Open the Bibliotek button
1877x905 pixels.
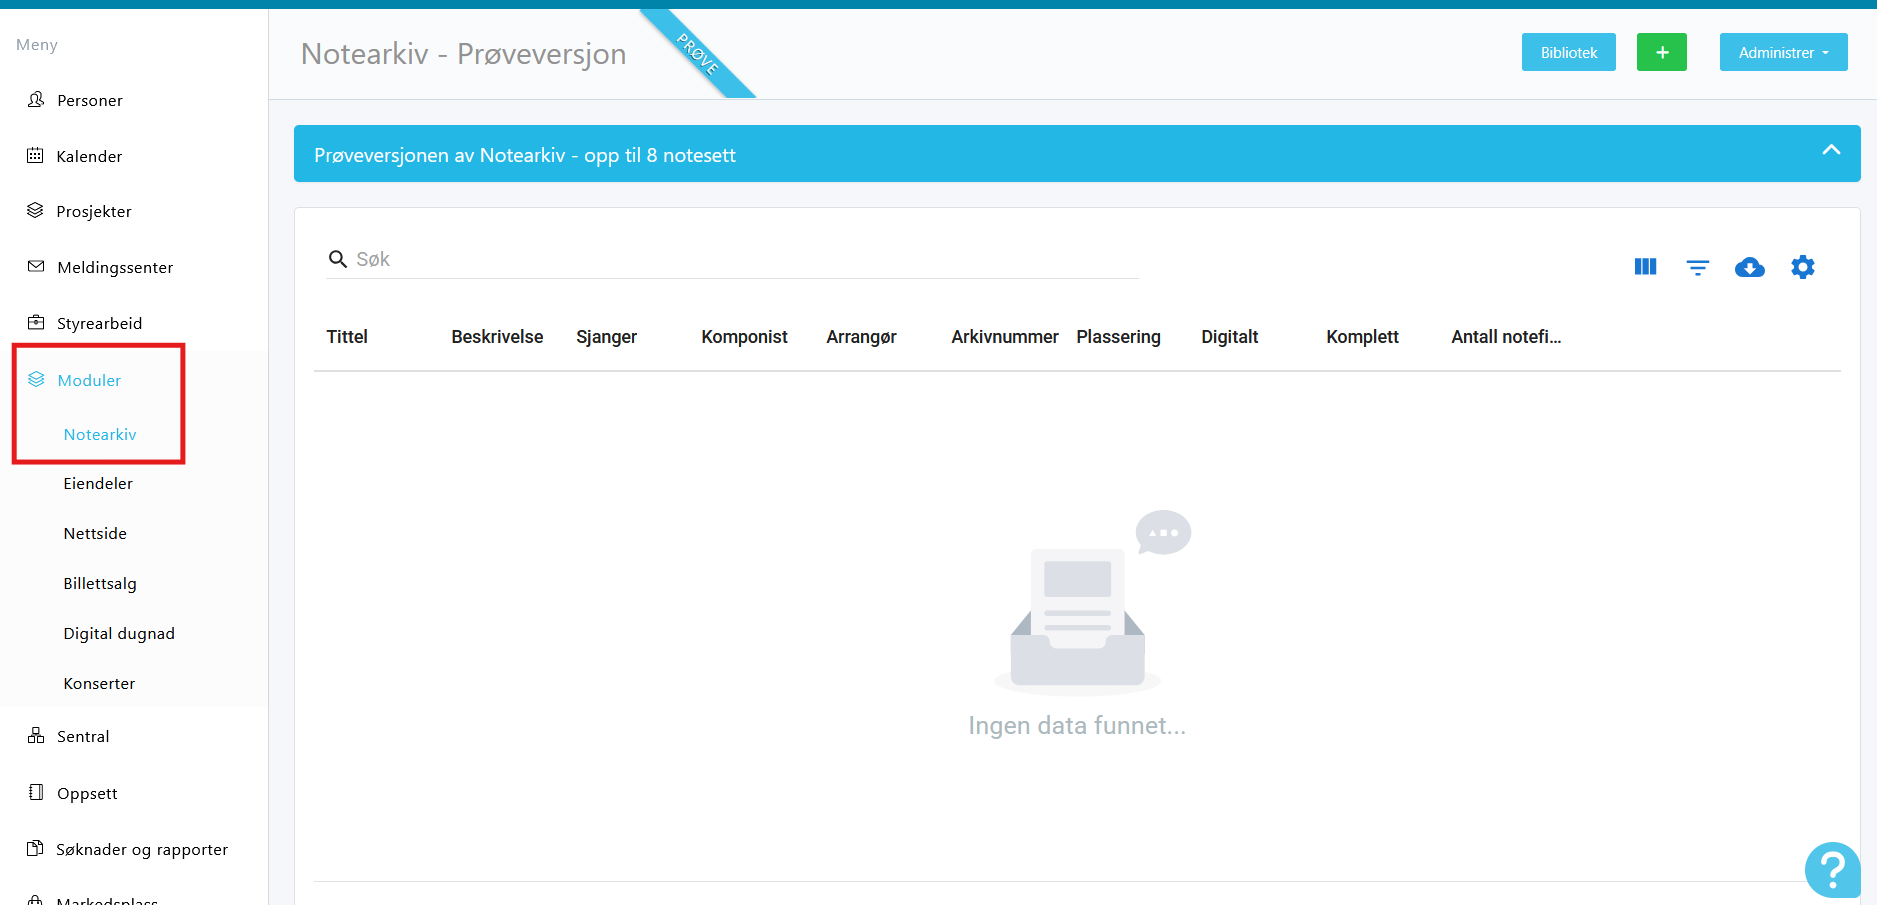(x=1568, y=52)
